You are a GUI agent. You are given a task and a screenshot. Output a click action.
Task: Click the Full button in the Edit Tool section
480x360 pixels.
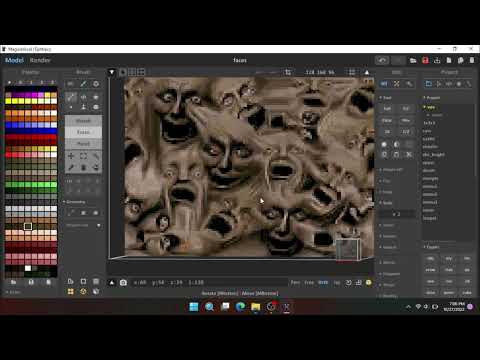point(387,109)
